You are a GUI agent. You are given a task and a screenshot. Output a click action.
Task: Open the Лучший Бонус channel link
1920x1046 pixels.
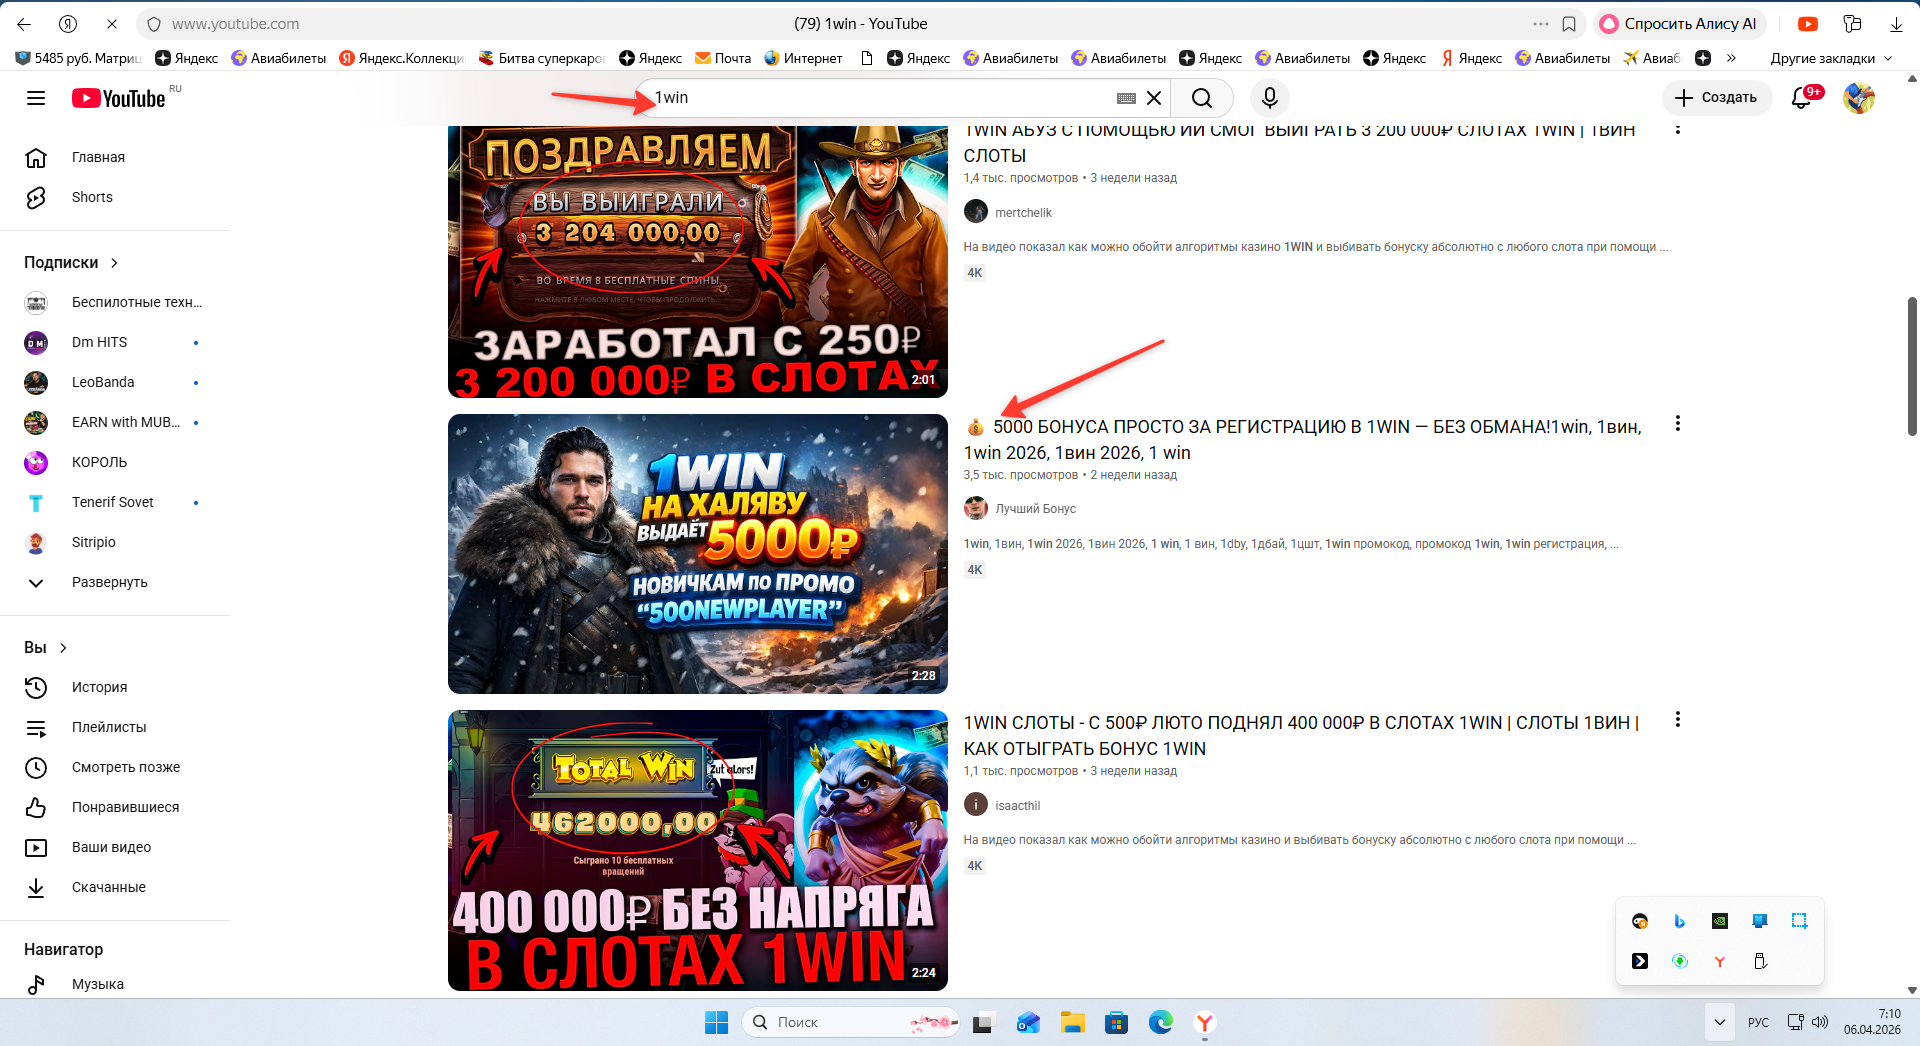[1035, 509]
